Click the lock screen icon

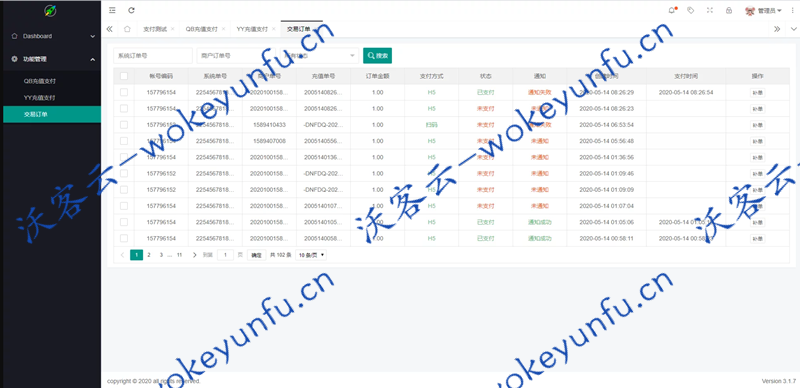click(729, 10)
